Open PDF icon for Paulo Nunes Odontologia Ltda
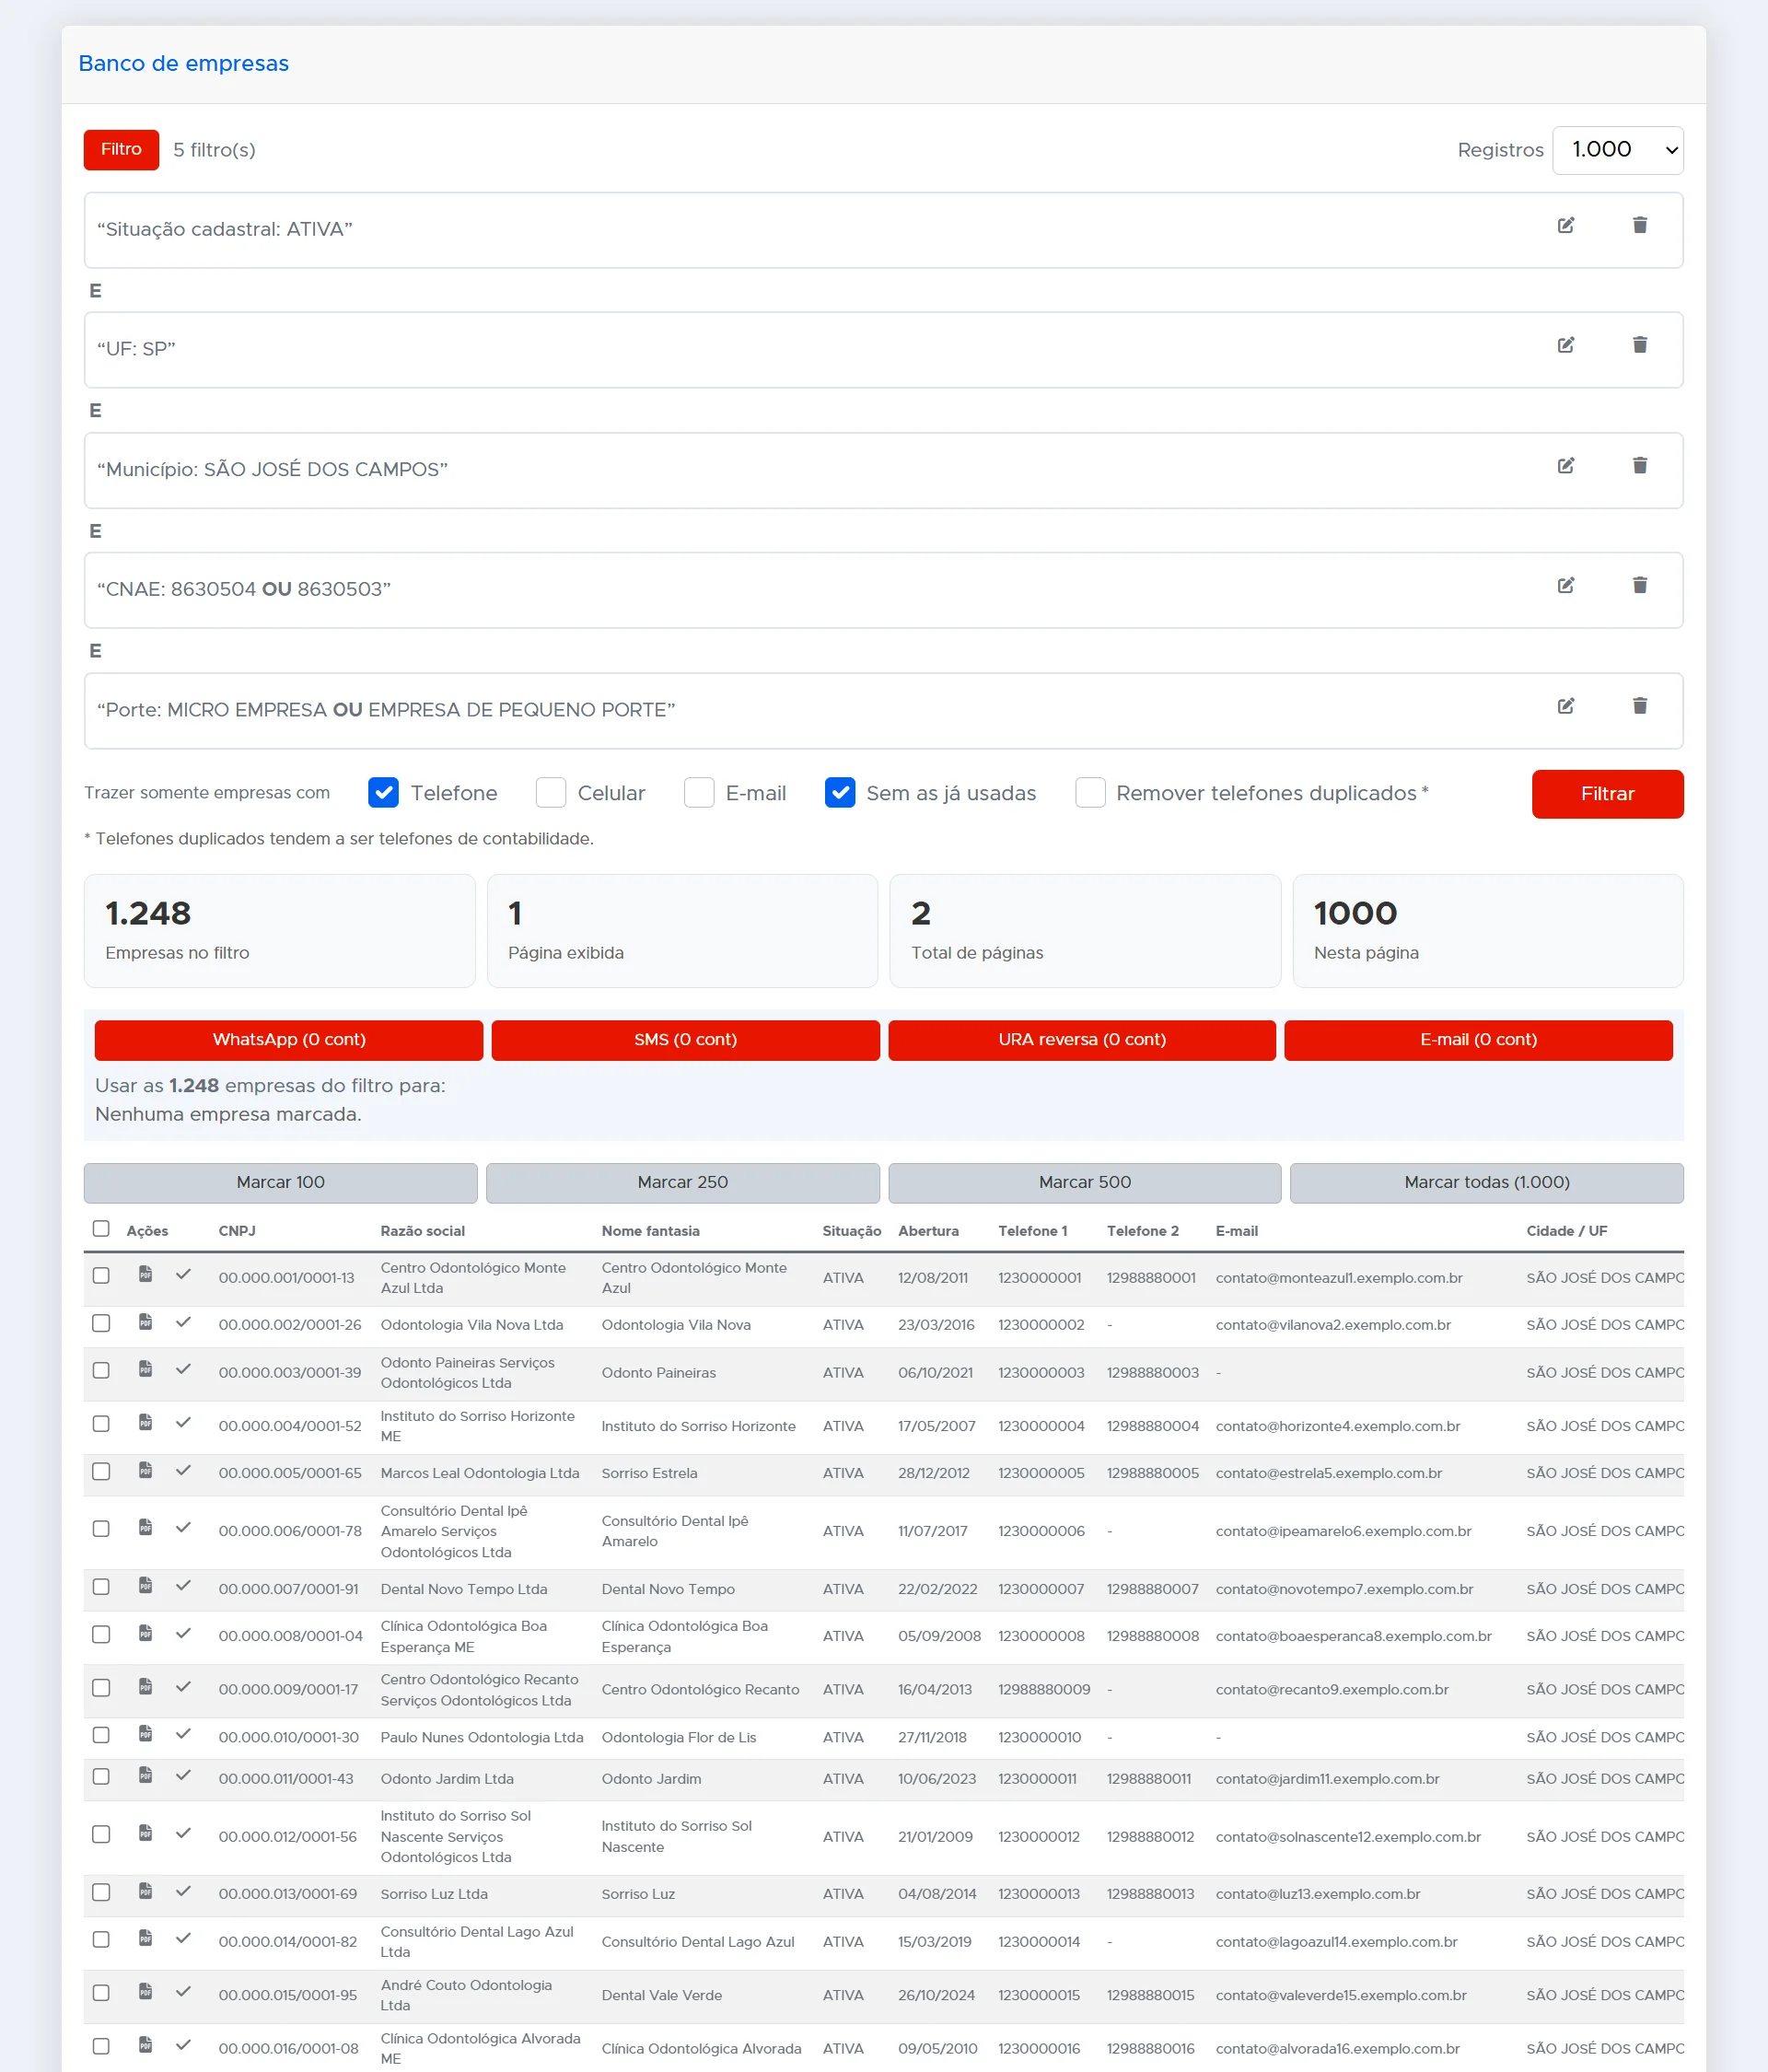The image size is (1768, 2072). click(145, 1733)
